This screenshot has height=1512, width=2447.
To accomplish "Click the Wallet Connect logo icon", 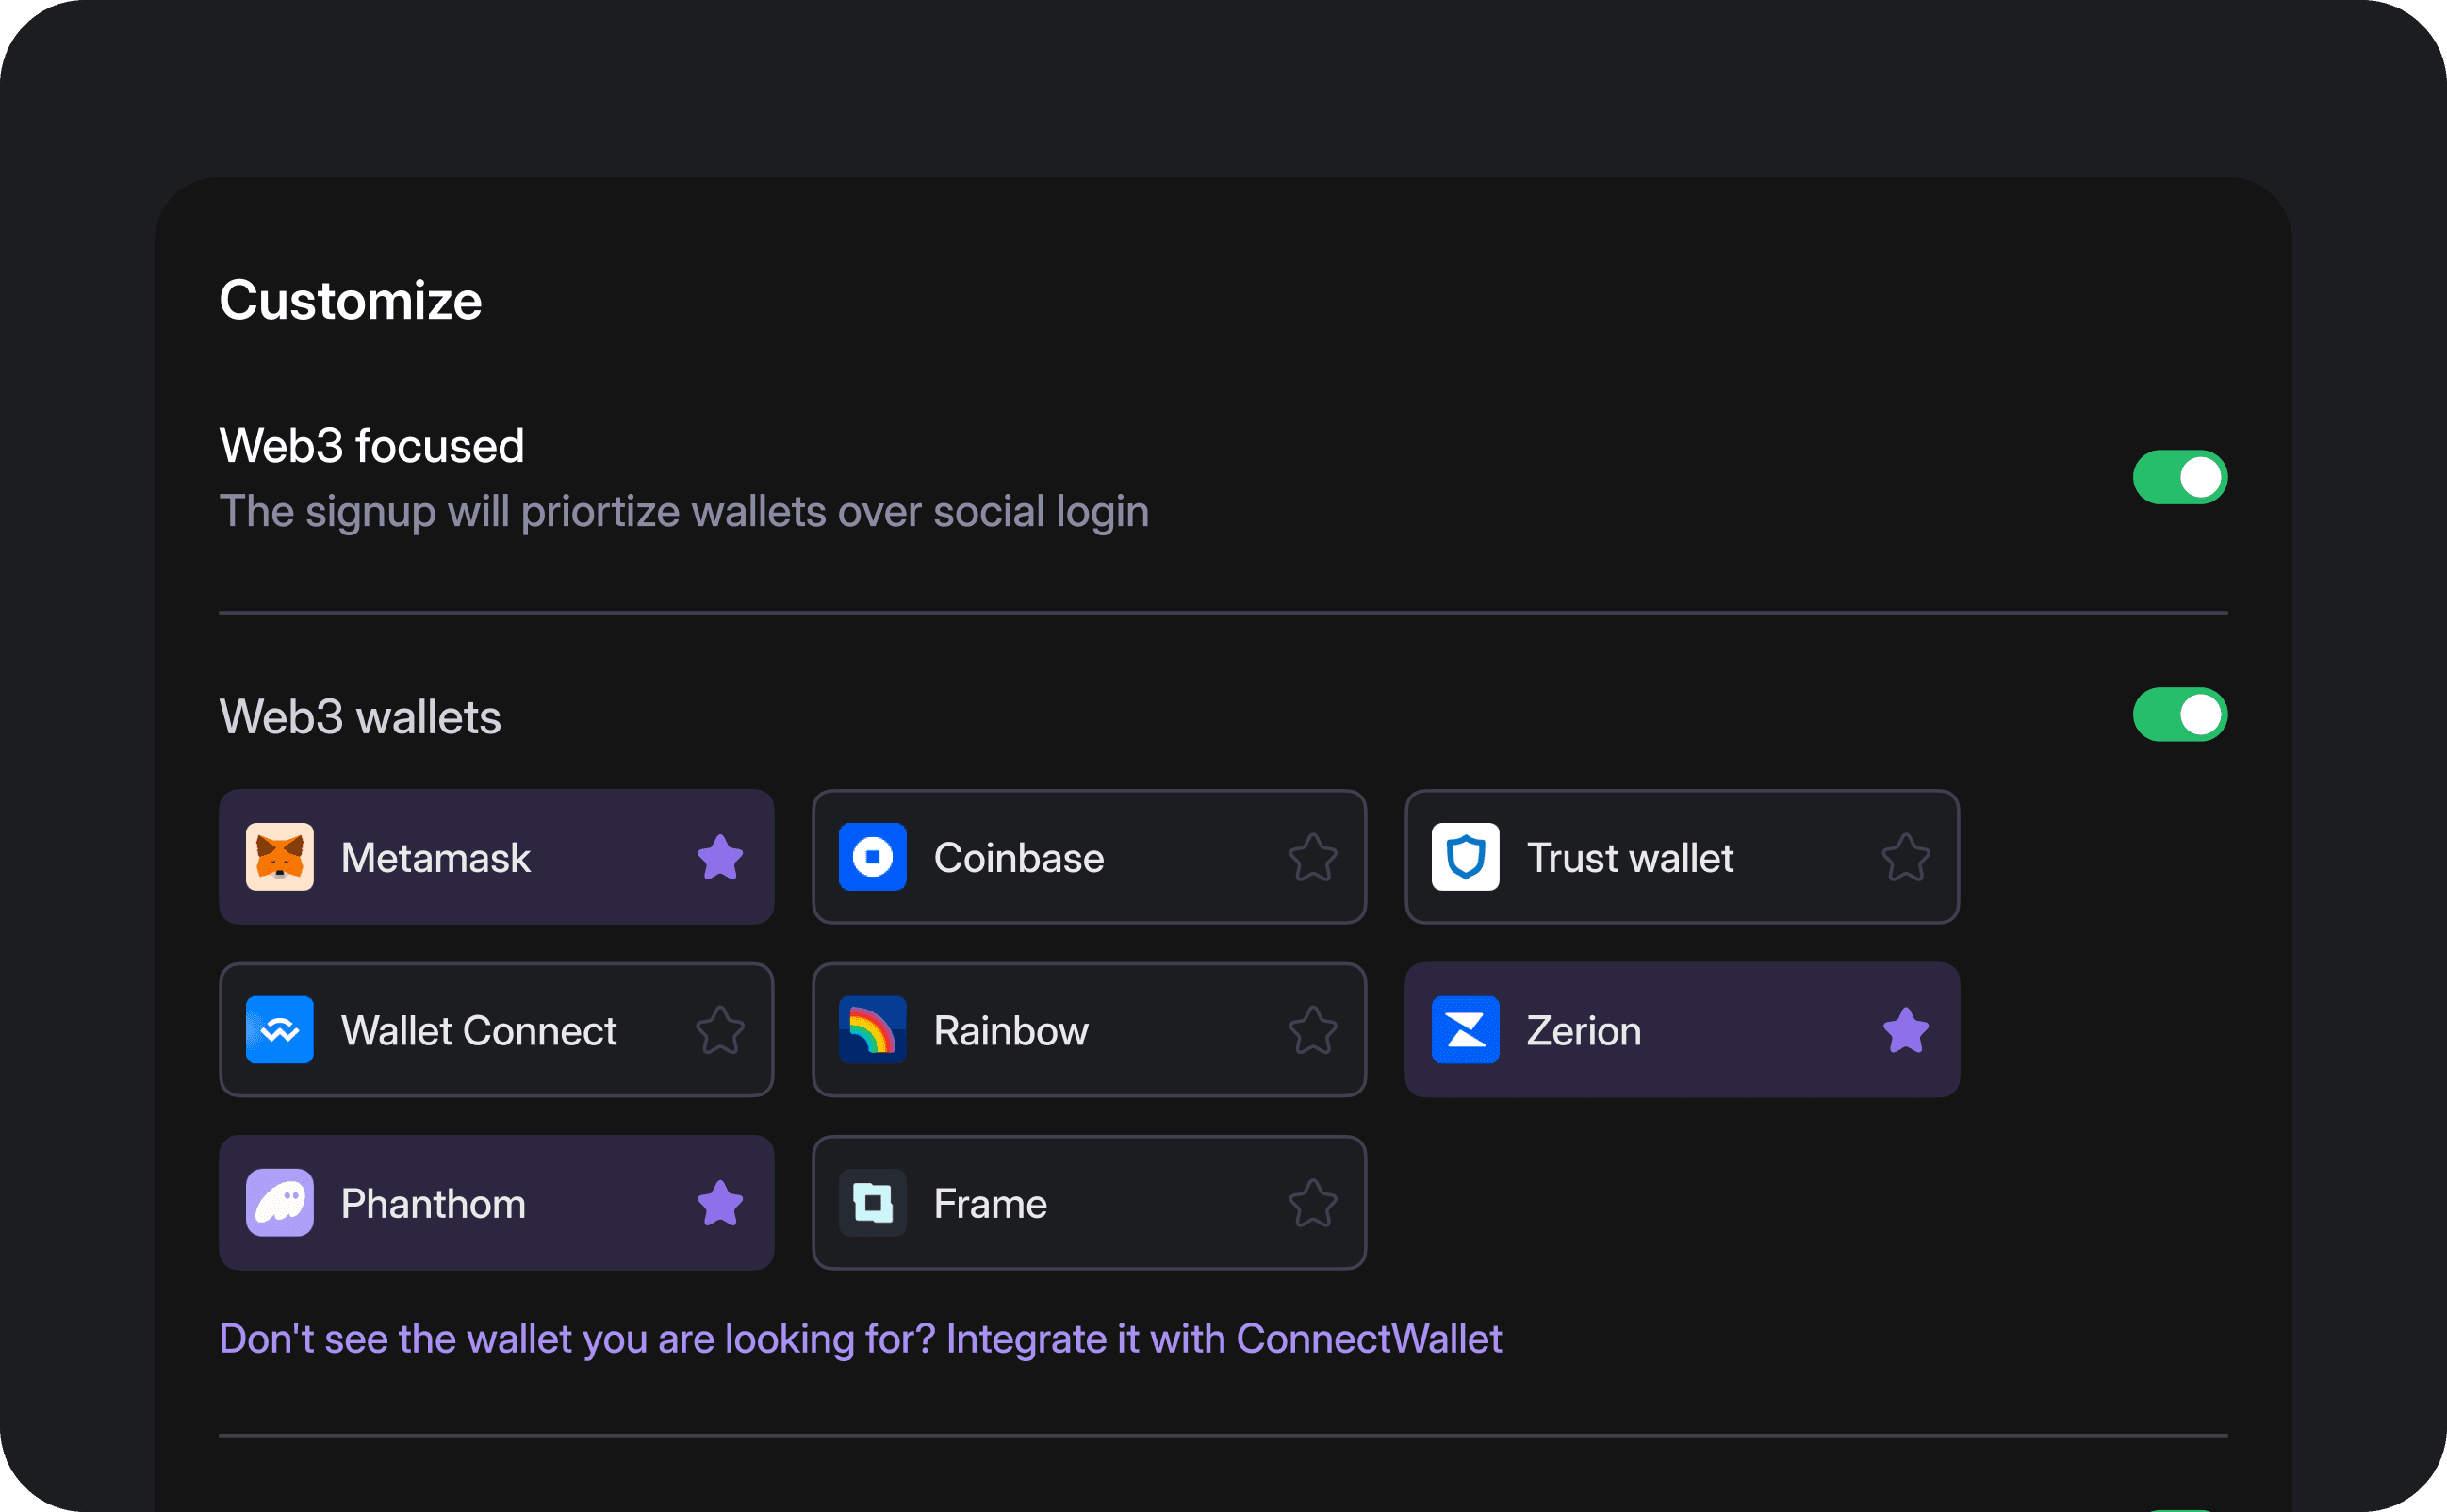I will pyautogui.click(x=280, y=1030).
